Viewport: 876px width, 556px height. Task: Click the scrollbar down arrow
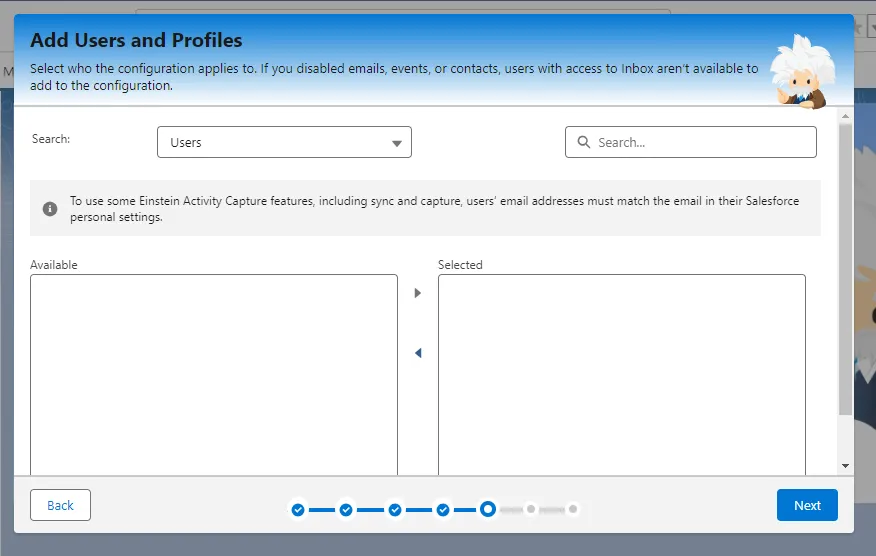(846, 466)
